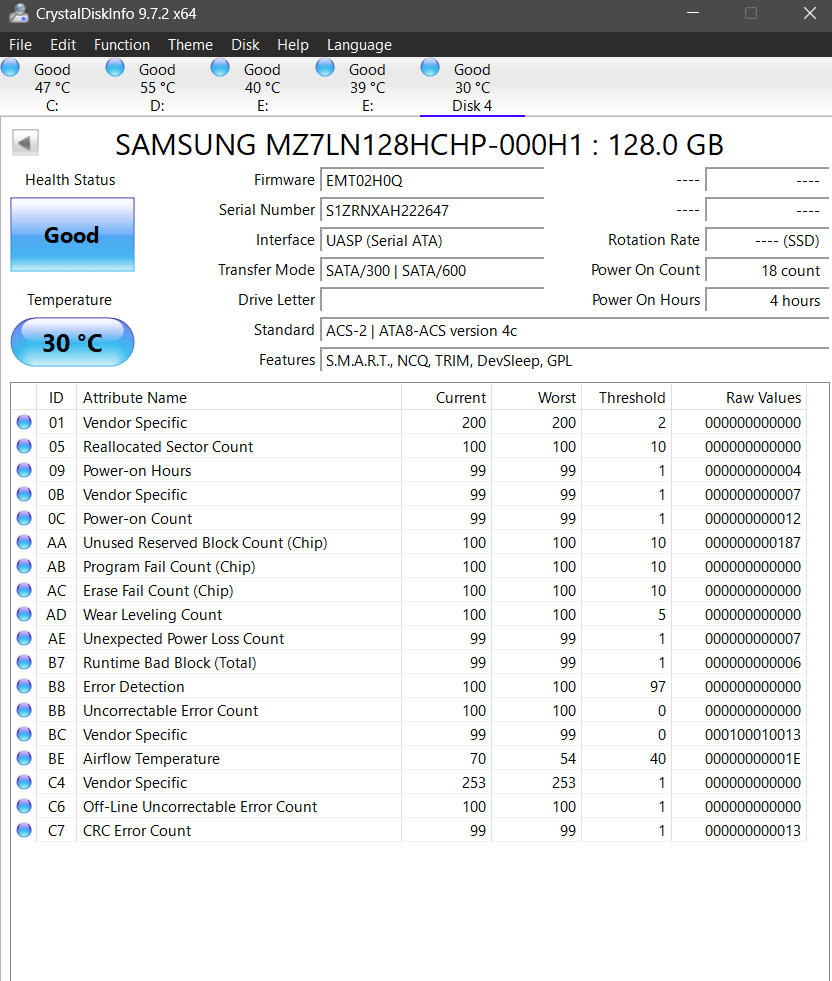
Task: Select the 'Wear Leveling Count' attribute text
Action: click(x=153, y=615)
